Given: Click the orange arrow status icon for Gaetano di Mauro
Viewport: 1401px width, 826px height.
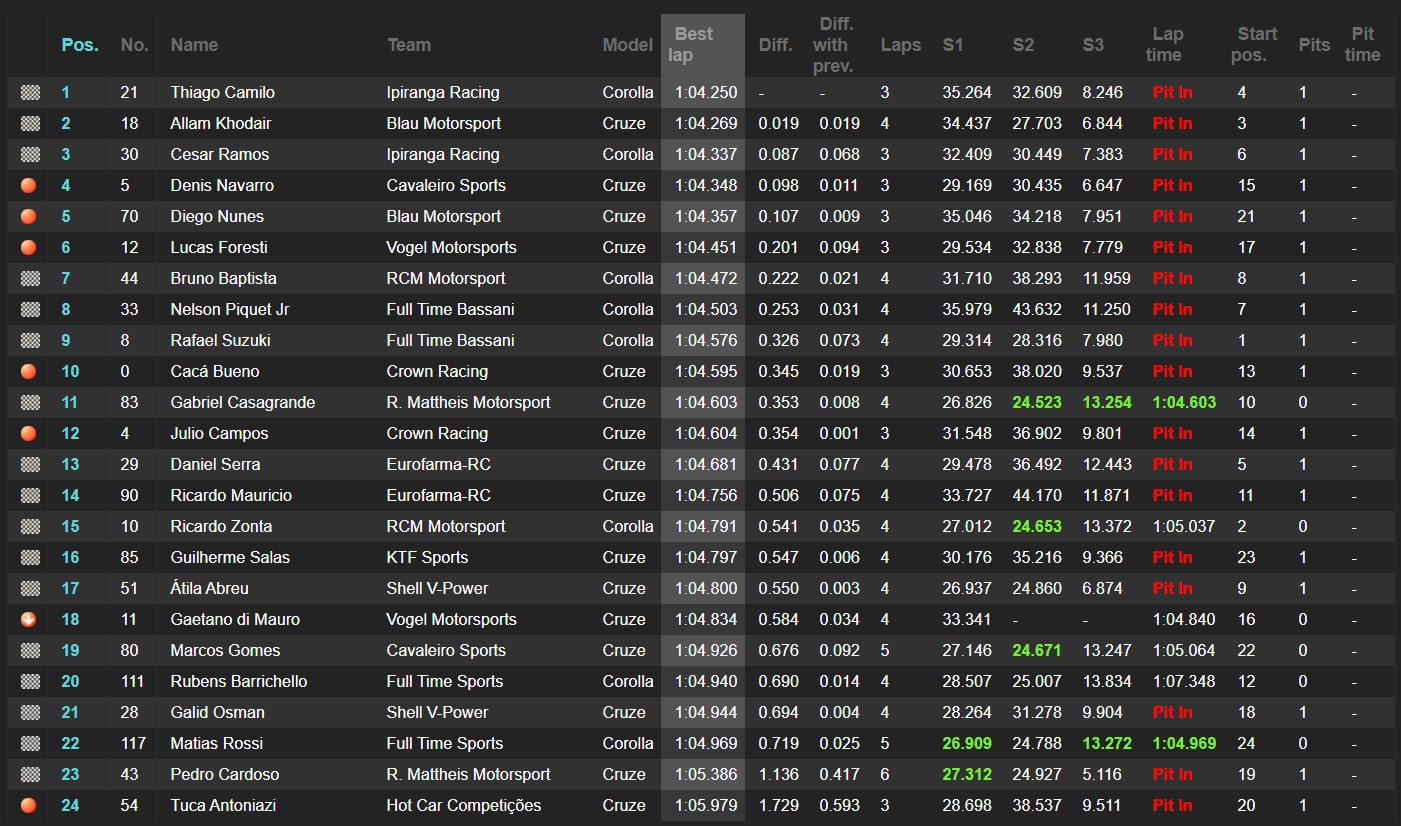Looking at the screenshot, I should pos(29,619).
